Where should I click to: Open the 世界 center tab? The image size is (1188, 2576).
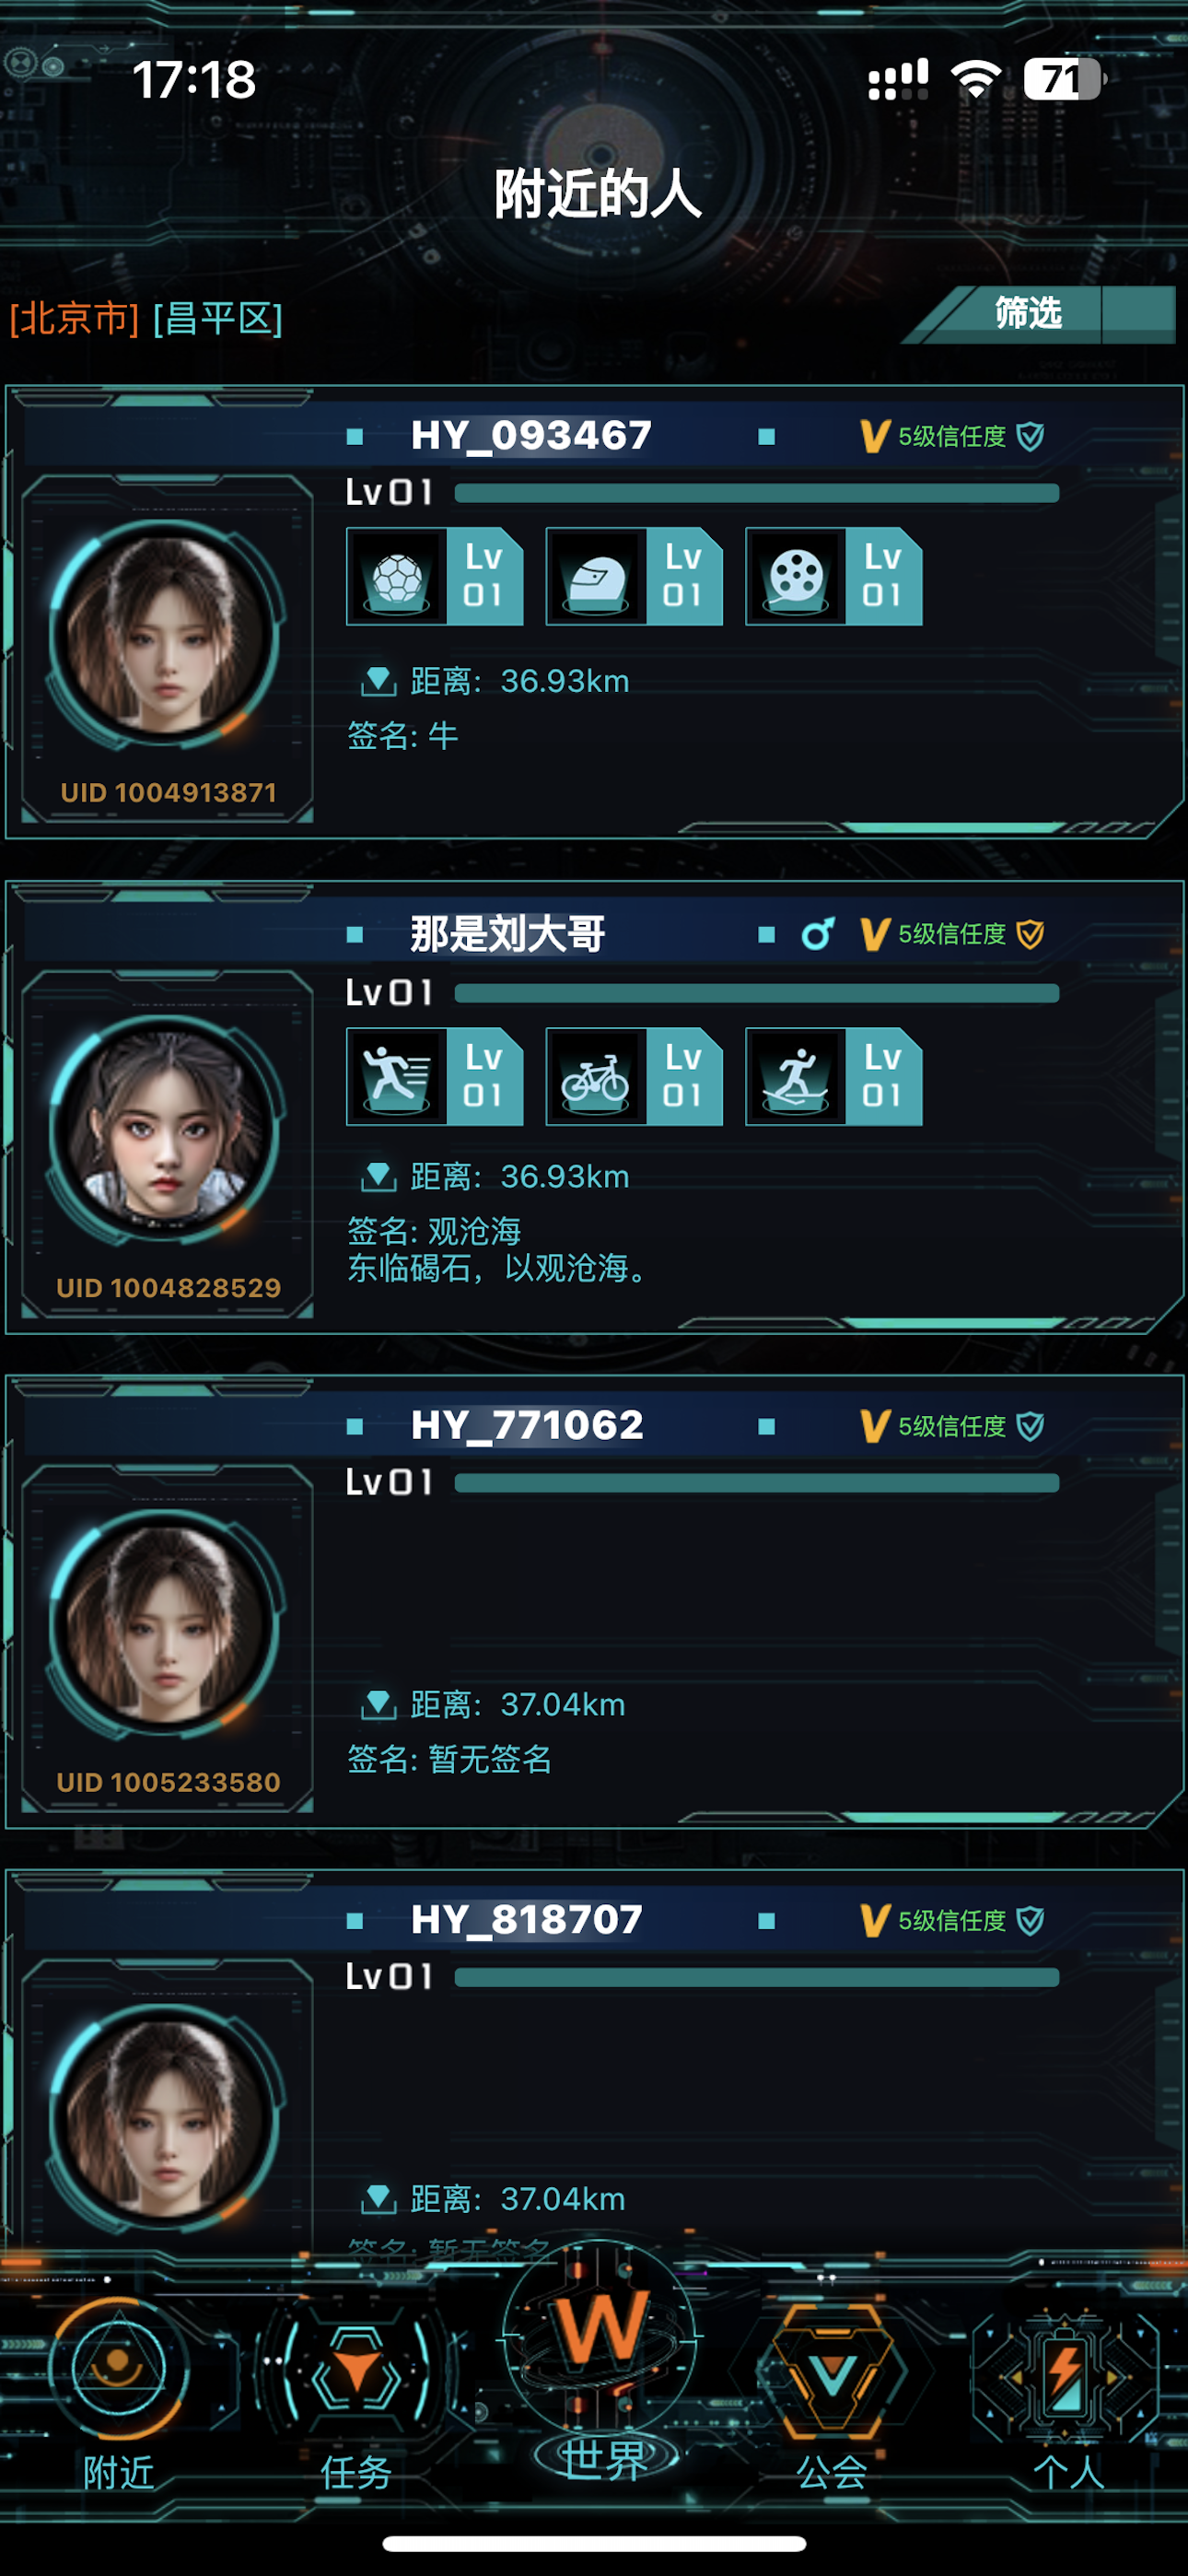pos(600,2370)
